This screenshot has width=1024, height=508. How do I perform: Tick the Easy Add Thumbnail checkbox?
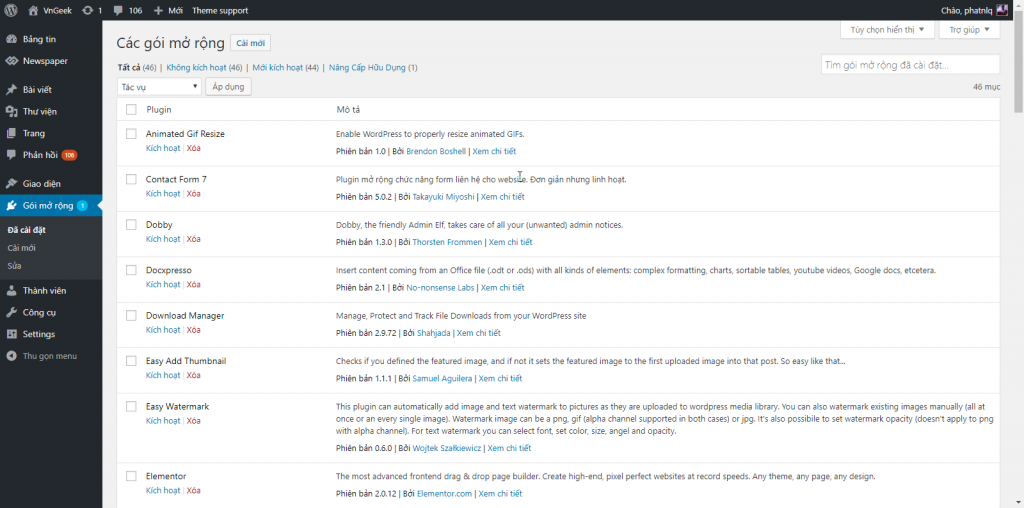131,361
